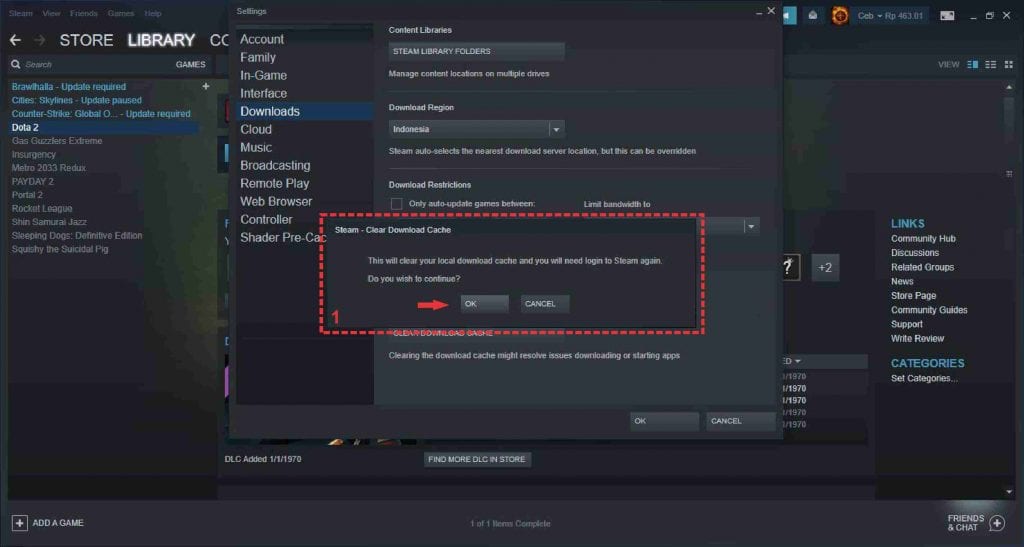Open the Friends menu

click(x=84, y=13)
